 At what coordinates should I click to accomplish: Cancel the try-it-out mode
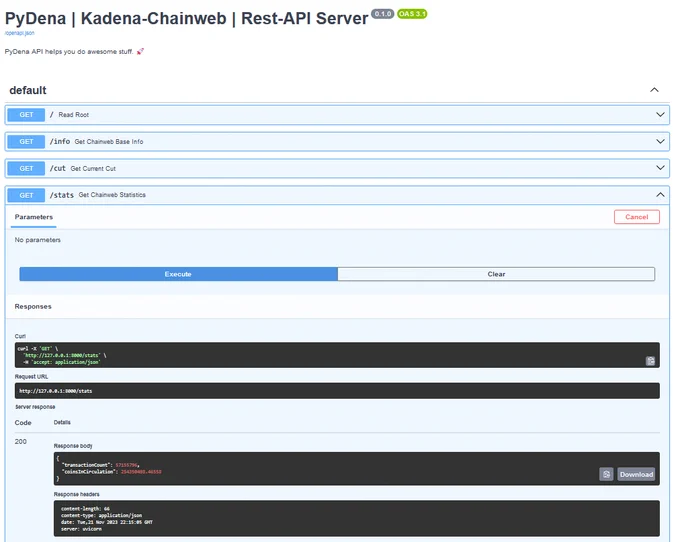(637, 217)
